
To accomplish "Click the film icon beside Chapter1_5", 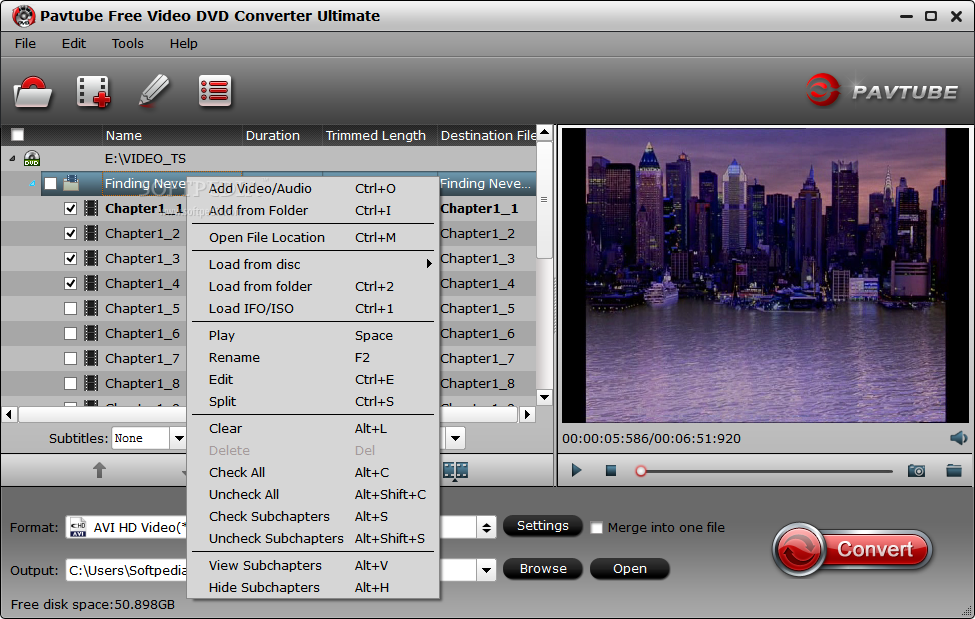I will (91, 308).
